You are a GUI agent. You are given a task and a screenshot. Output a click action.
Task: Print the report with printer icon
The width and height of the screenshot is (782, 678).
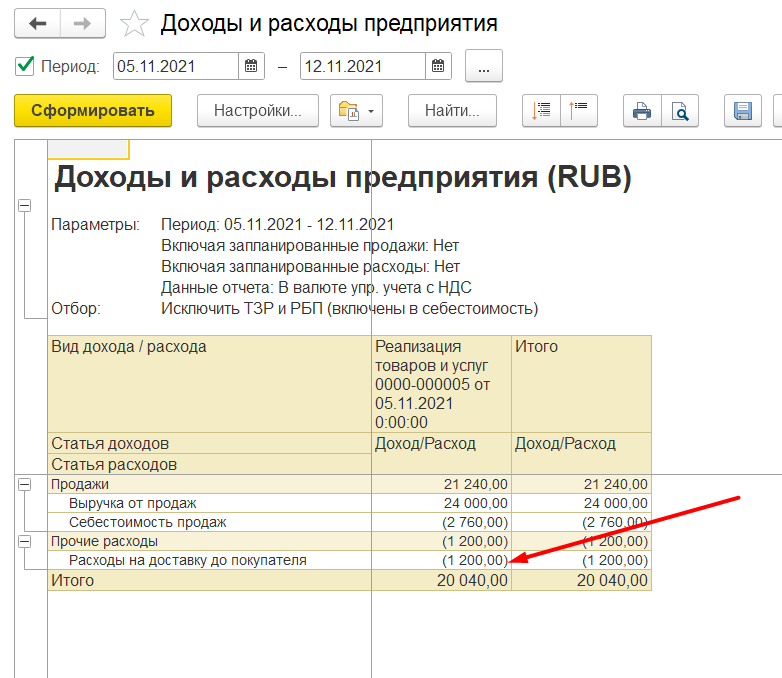642,110
